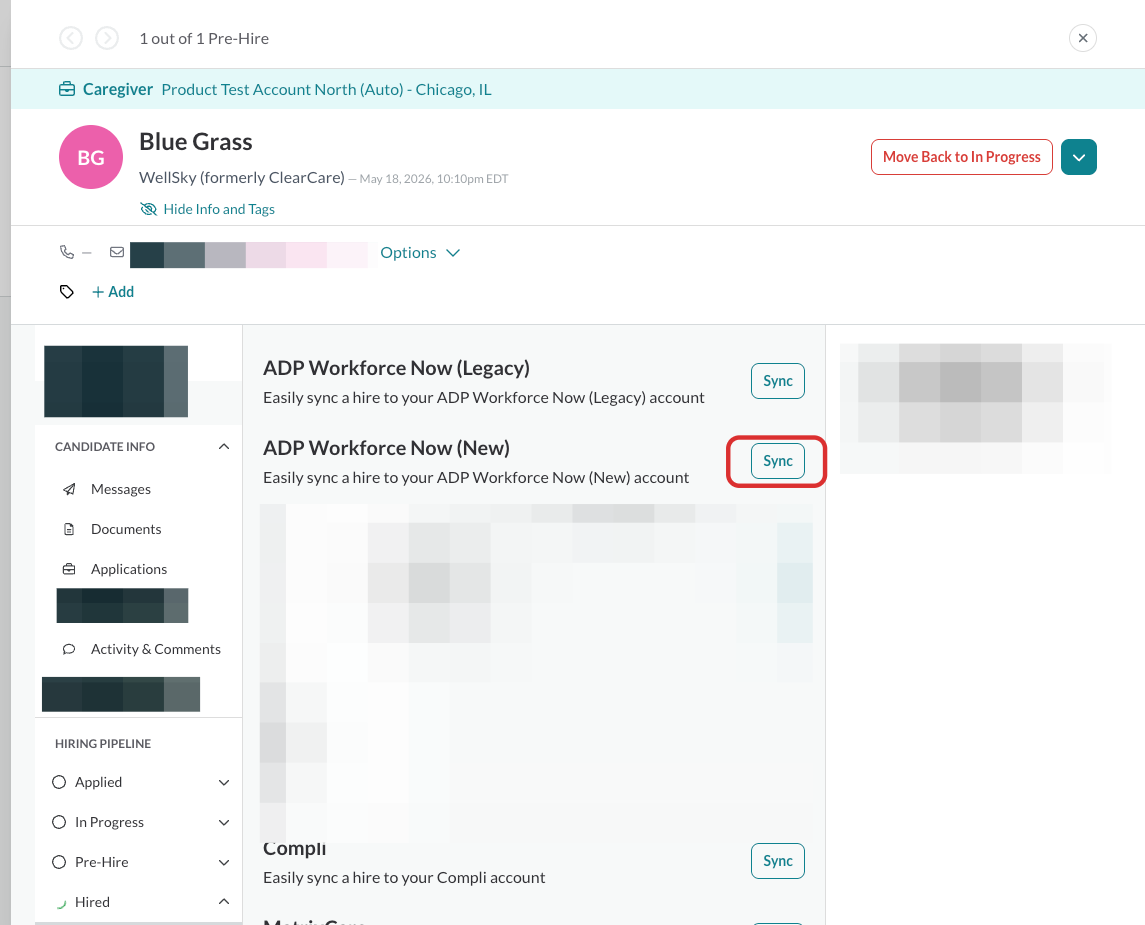Open the Caregiver job link
This screenshot has height=925, width=1145.
(x=118, y=89)
